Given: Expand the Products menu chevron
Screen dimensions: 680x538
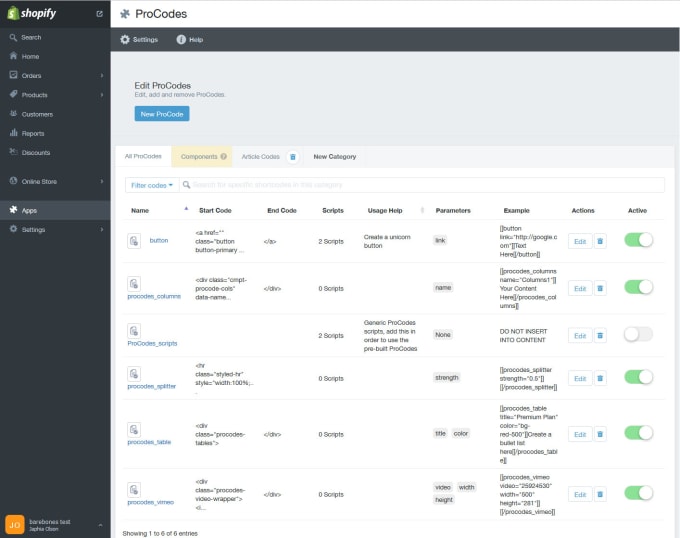Looking at the screenshot, I should pyautogui.click(x=102, y=95).
